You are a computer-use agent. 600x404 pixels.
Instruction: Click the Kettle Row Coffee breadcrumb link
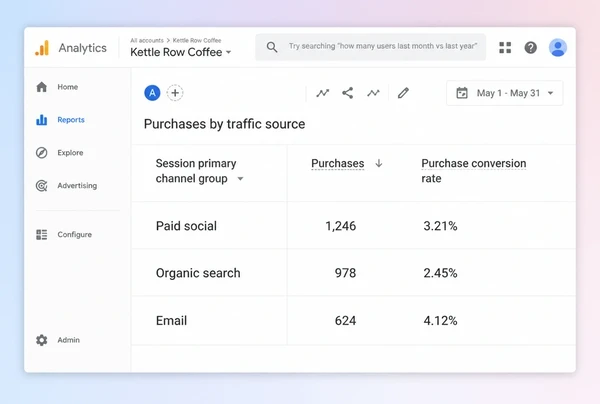pyautogui.click(x=197, y=40)
